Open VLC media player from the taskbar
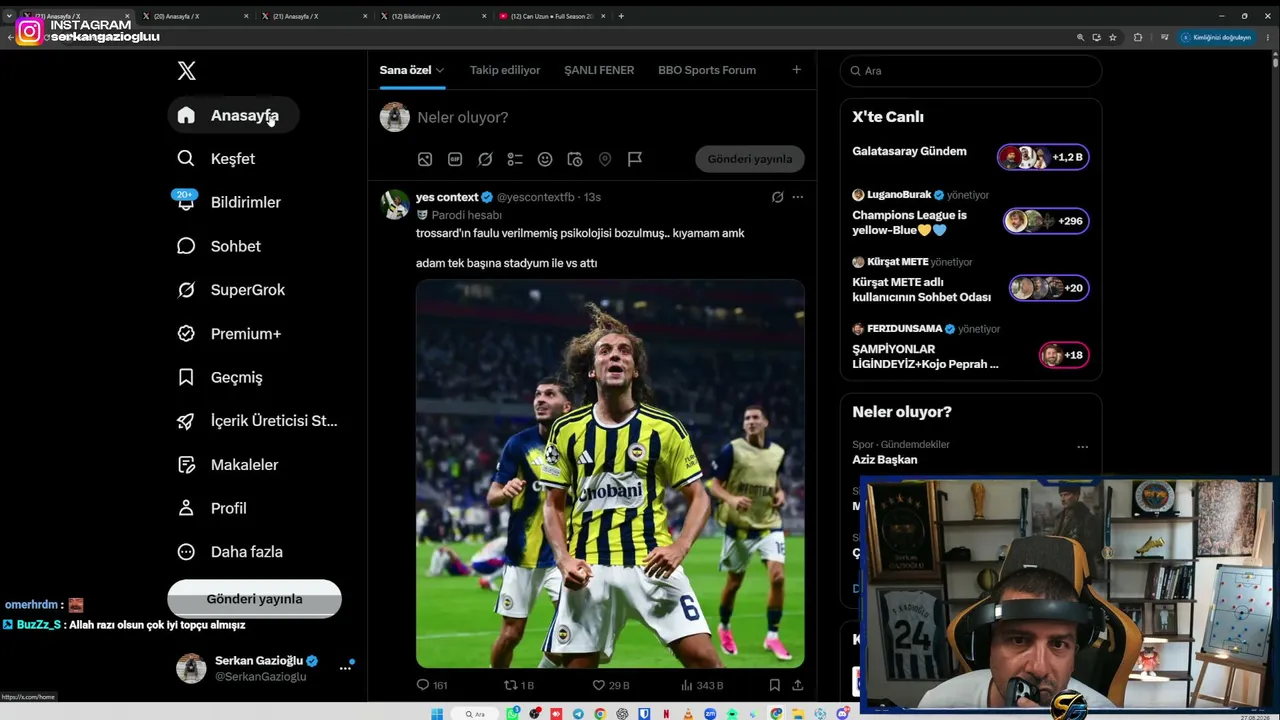The image size is (1280, 720). pos(688,714)
